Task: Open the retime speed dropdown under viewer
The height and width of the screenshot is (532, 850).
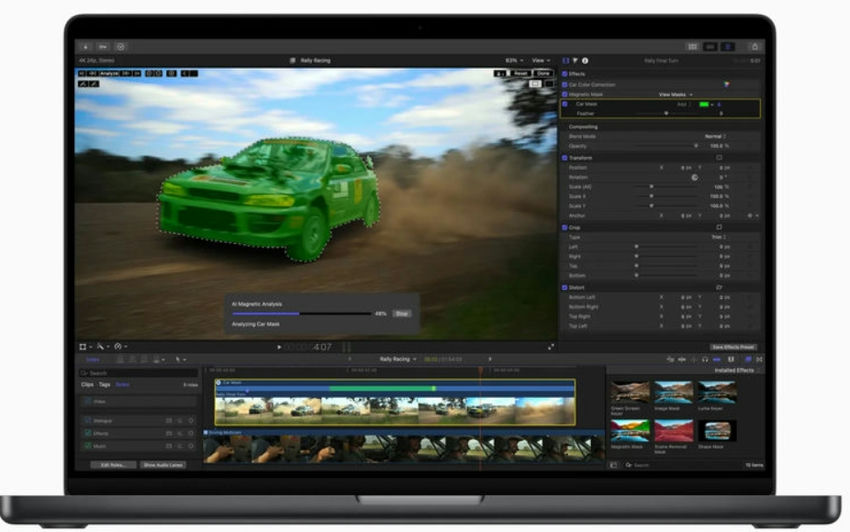Action: [120, 347]
